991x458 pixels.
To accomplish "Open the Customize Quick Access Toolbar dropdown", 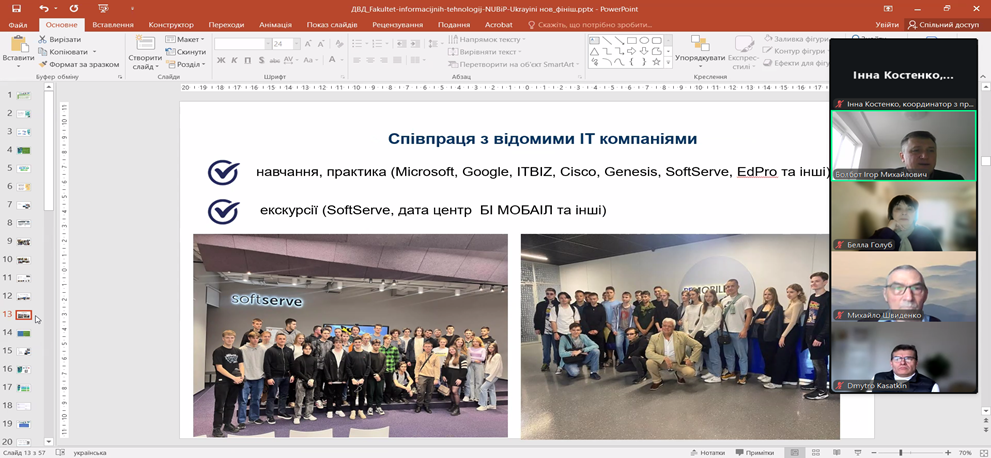I will click(133, 9).
